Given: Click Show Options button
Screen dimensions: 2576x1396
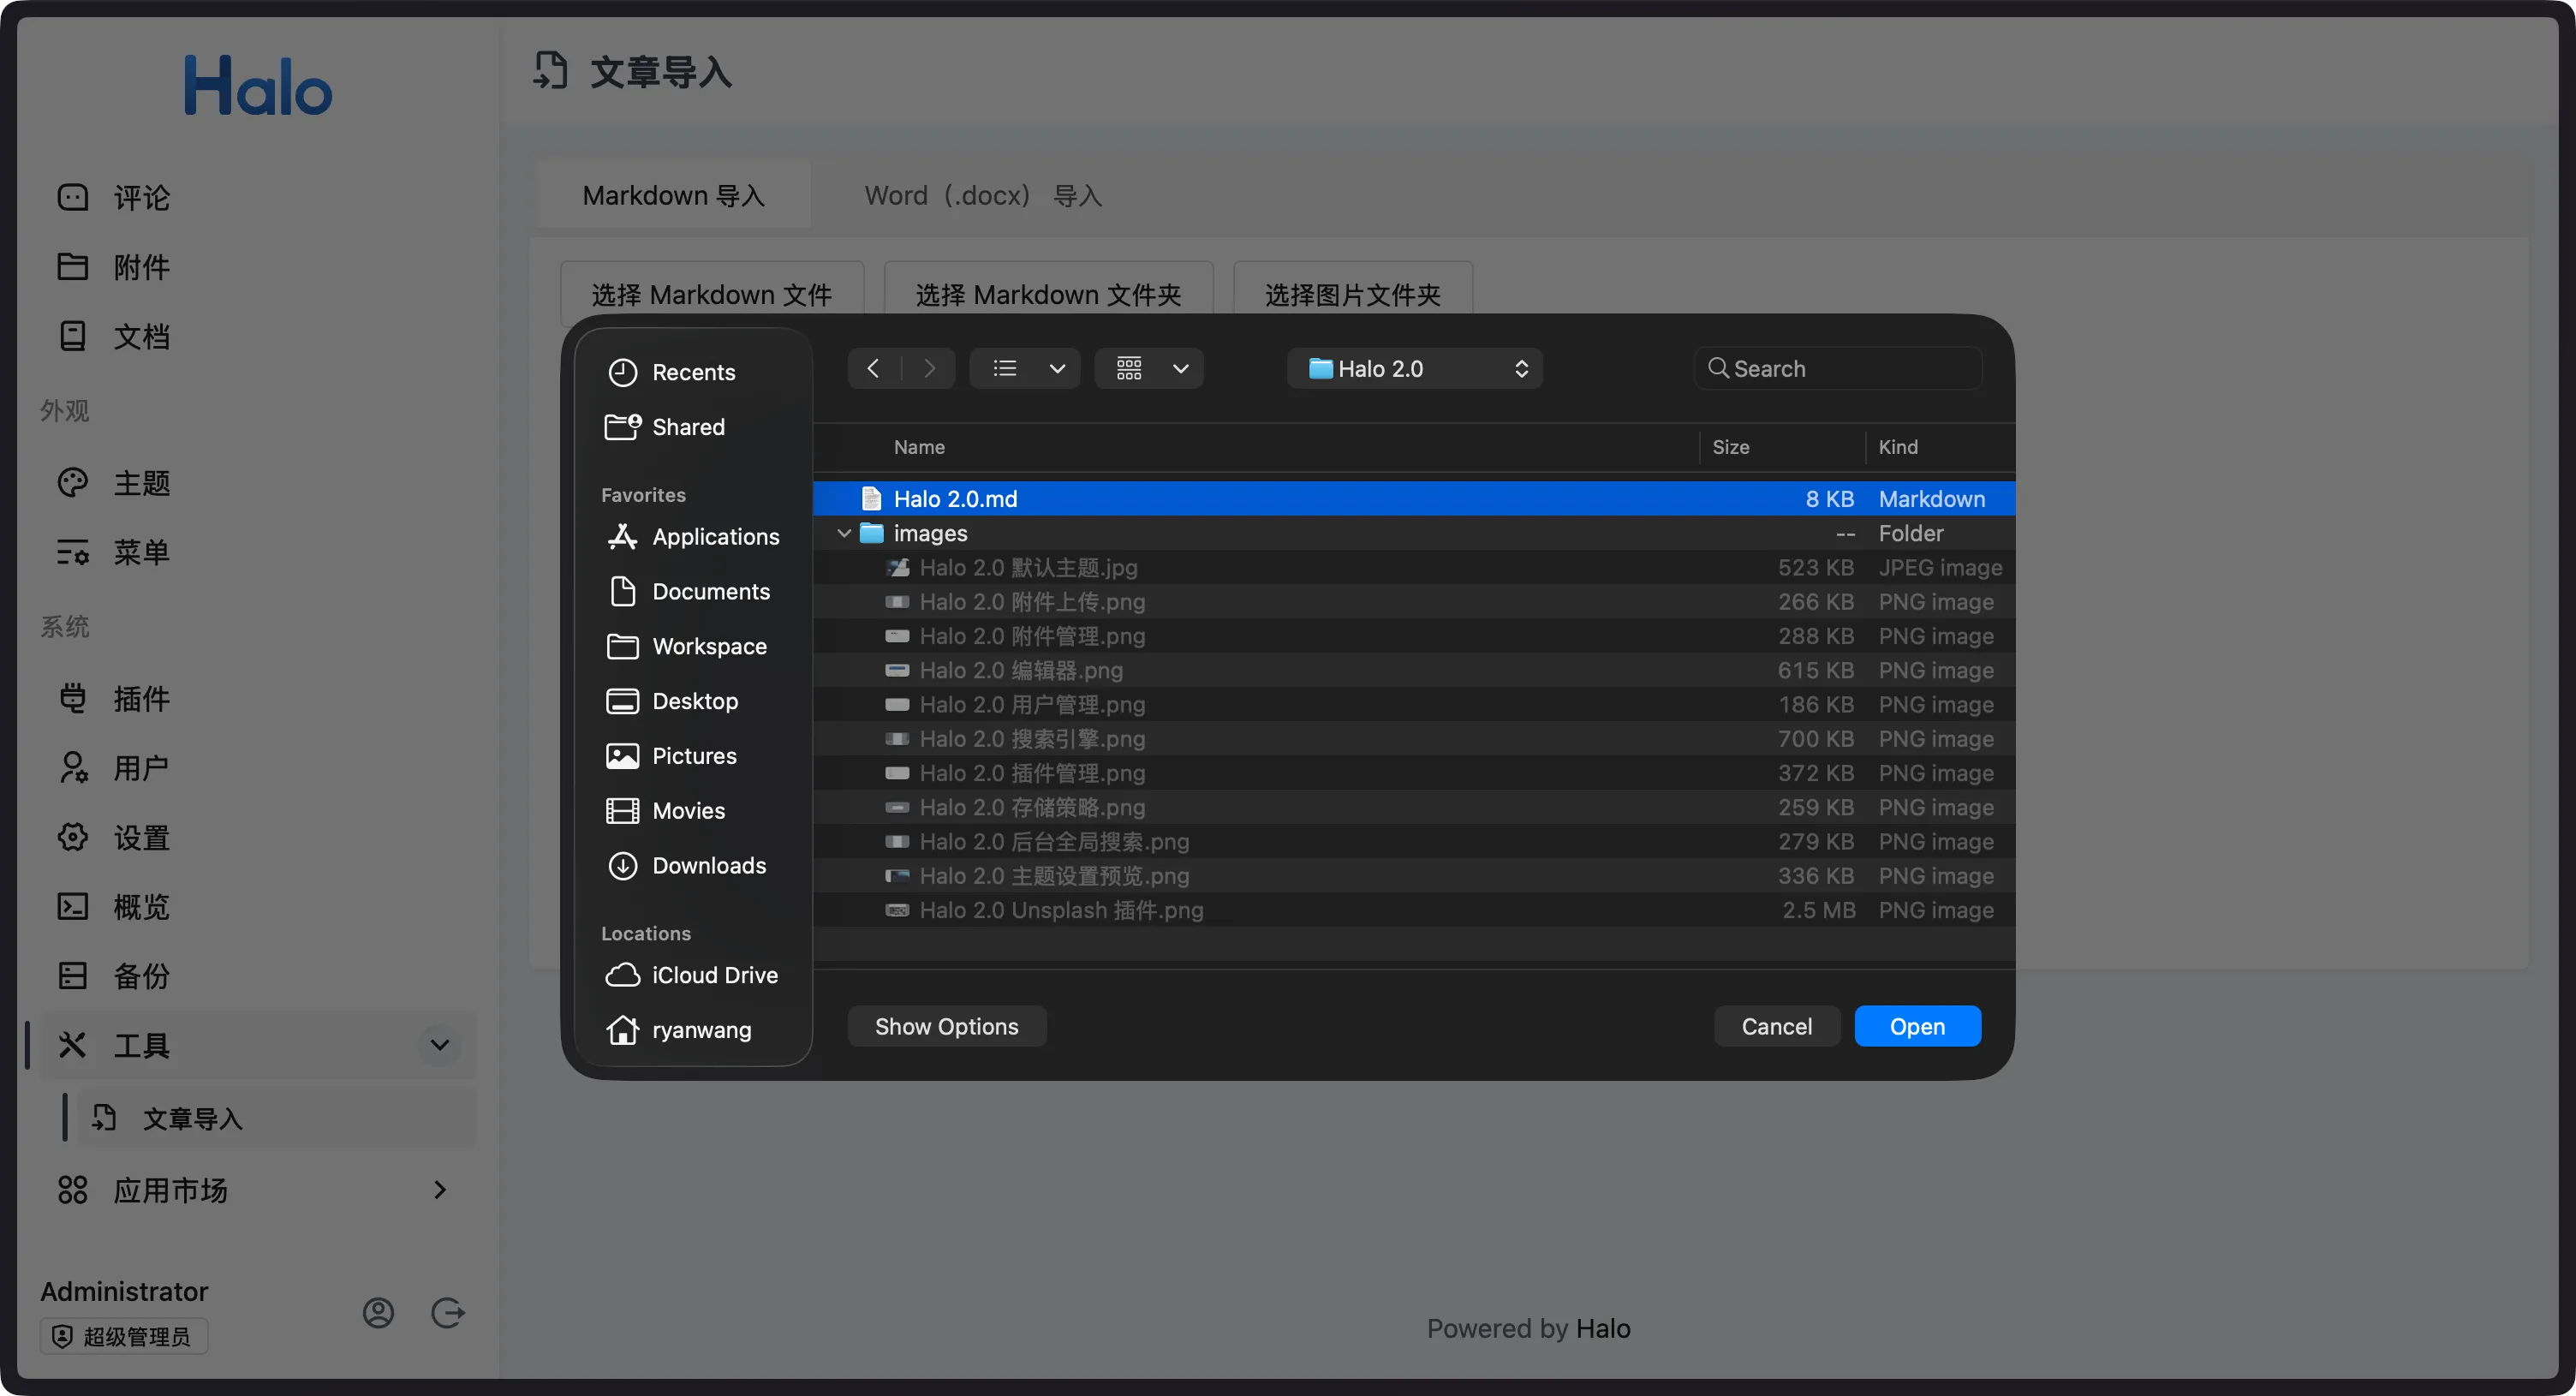Looking at the screenshot, I should click(946, 1026).
